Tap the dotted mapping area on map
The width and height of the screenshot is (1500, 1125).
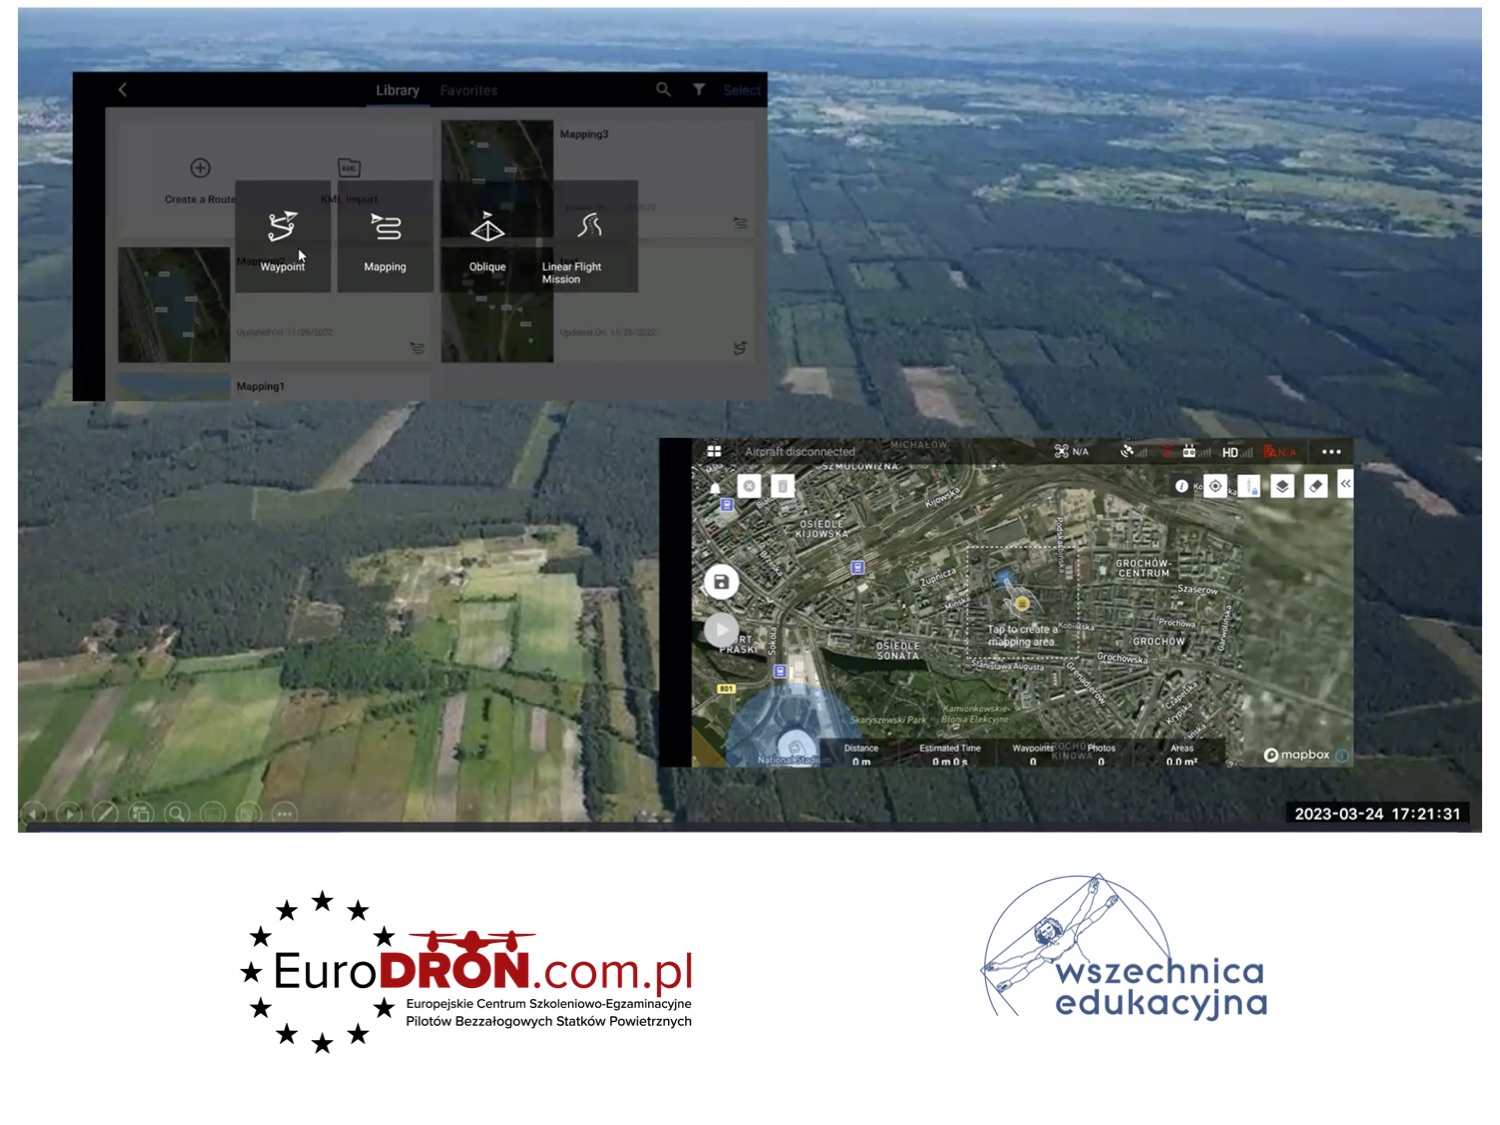click(1022, 600)
